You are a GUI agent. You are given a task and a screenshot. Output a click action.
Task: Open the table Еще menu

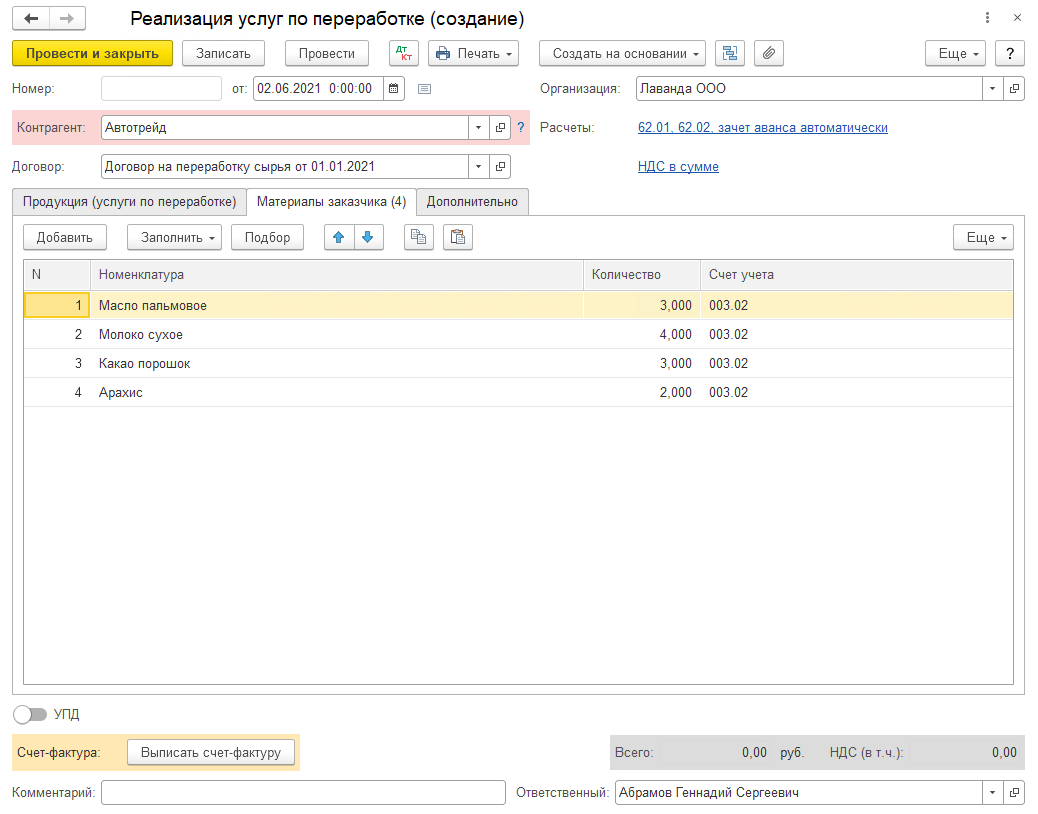pyautogui.click(x=984, y=238)
